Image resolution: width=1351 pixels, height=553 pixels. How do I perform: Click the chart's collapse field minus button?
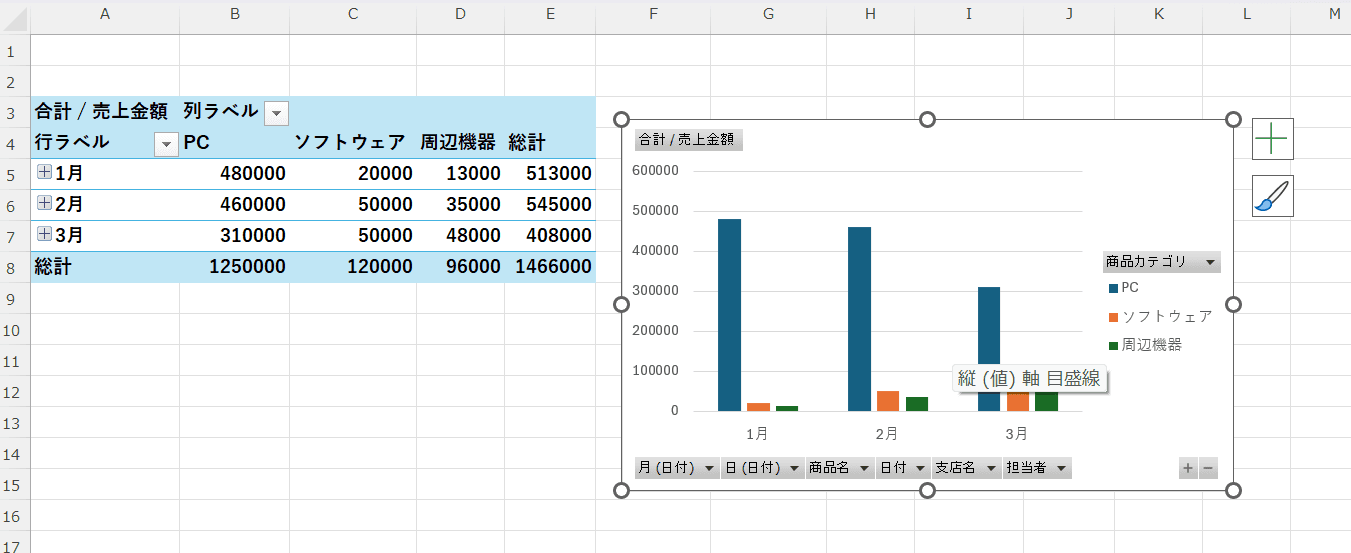[x=1208, y=468]
